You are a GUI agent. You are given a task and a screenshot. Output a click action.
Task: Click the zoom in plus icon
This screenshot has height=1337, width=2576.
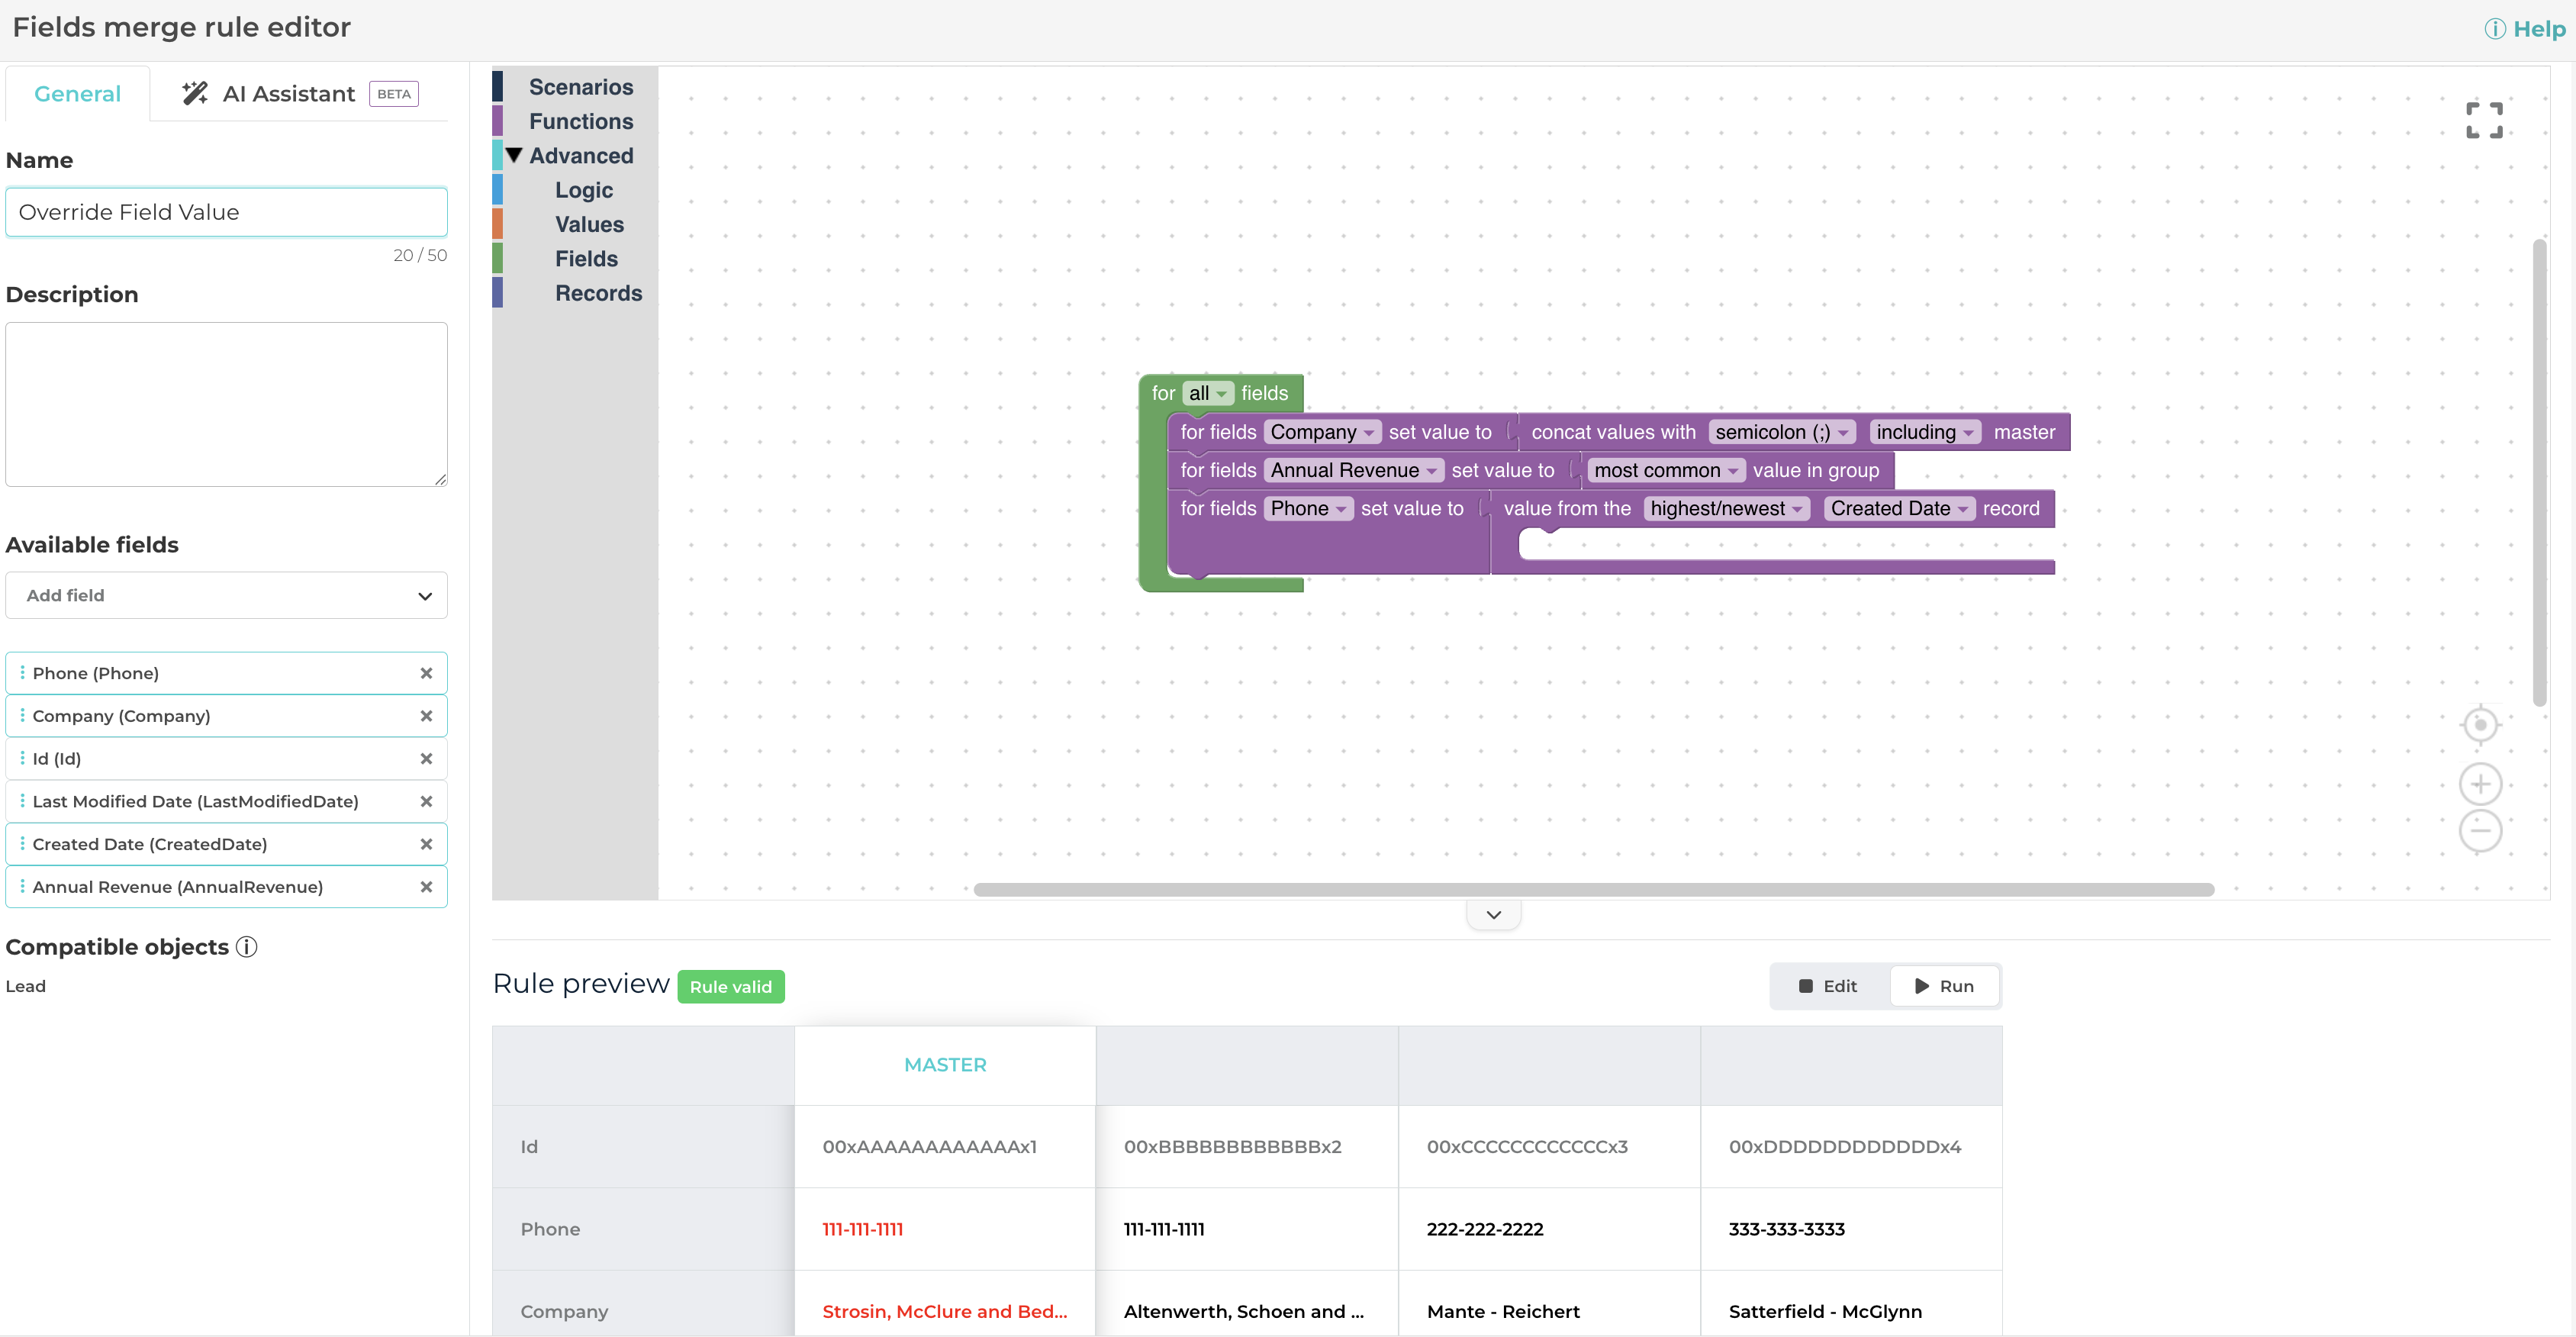click(x=2480, y=784)
